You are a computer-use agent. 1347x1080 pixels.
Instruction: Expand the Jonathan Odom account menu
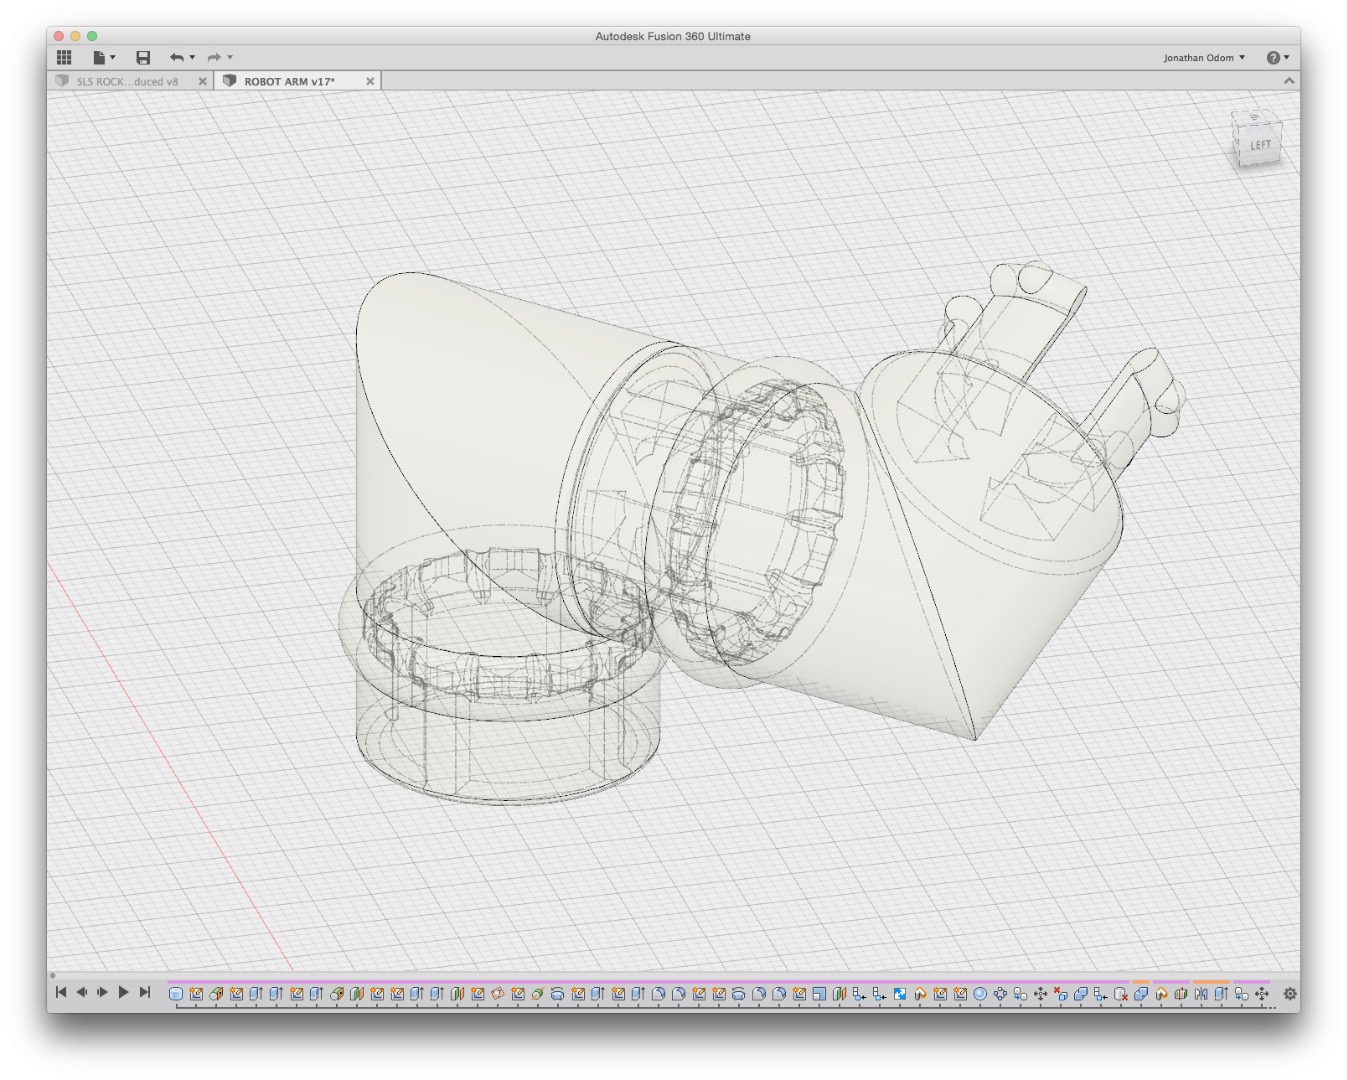point(1204,58)
